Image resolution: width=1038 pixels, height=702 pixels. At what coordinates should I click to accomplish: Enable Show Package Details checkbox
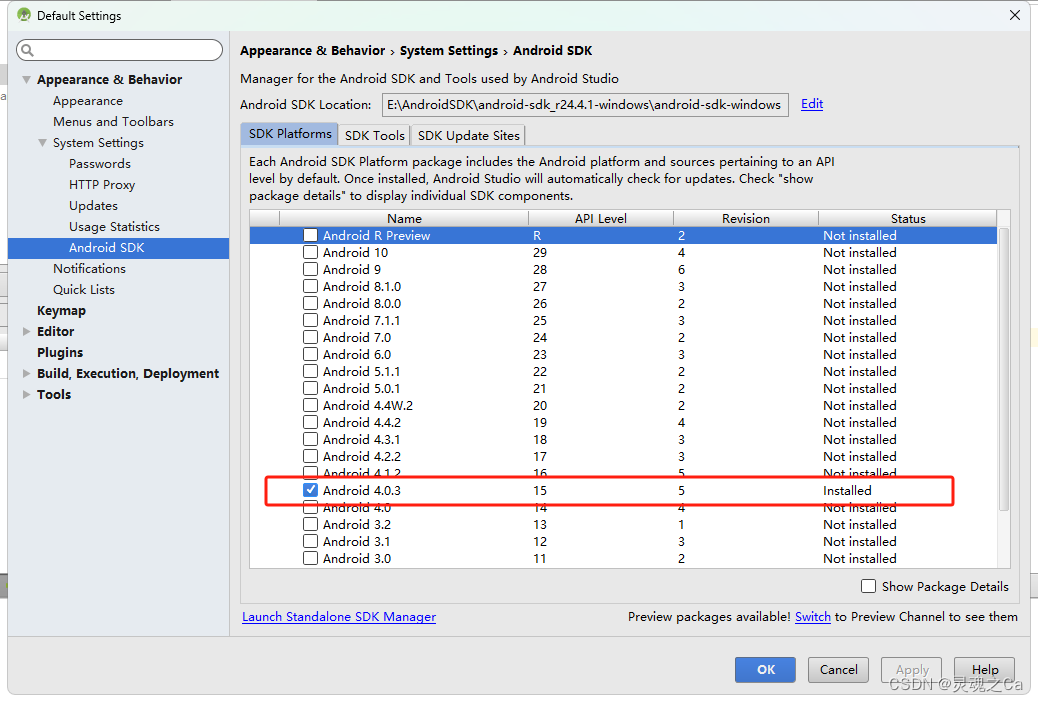click(868, 586)
